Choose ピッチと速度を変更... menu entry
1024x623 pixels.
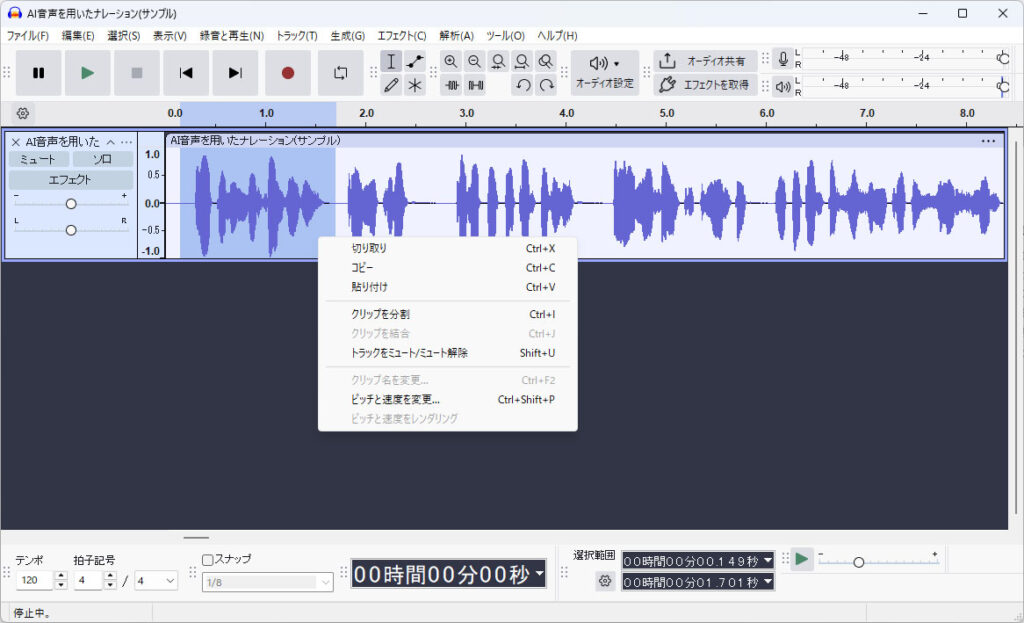(447, 399)
